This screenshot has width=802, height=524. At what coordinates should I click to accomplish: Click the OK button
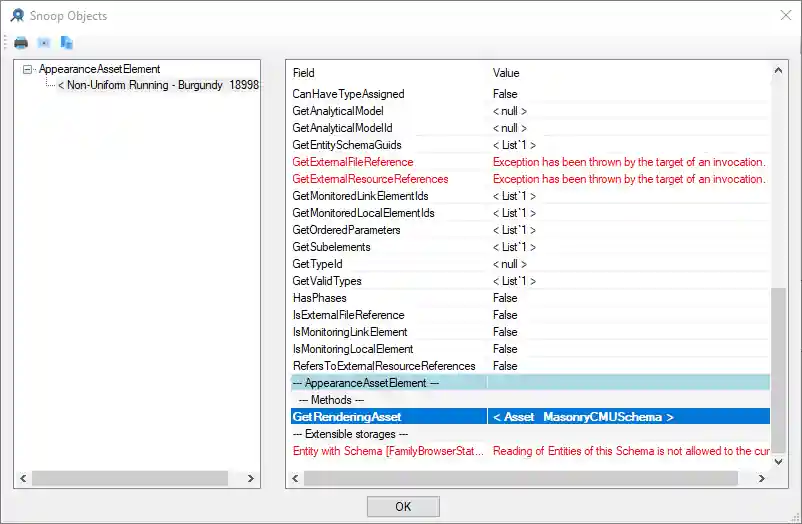coord(402,506)
